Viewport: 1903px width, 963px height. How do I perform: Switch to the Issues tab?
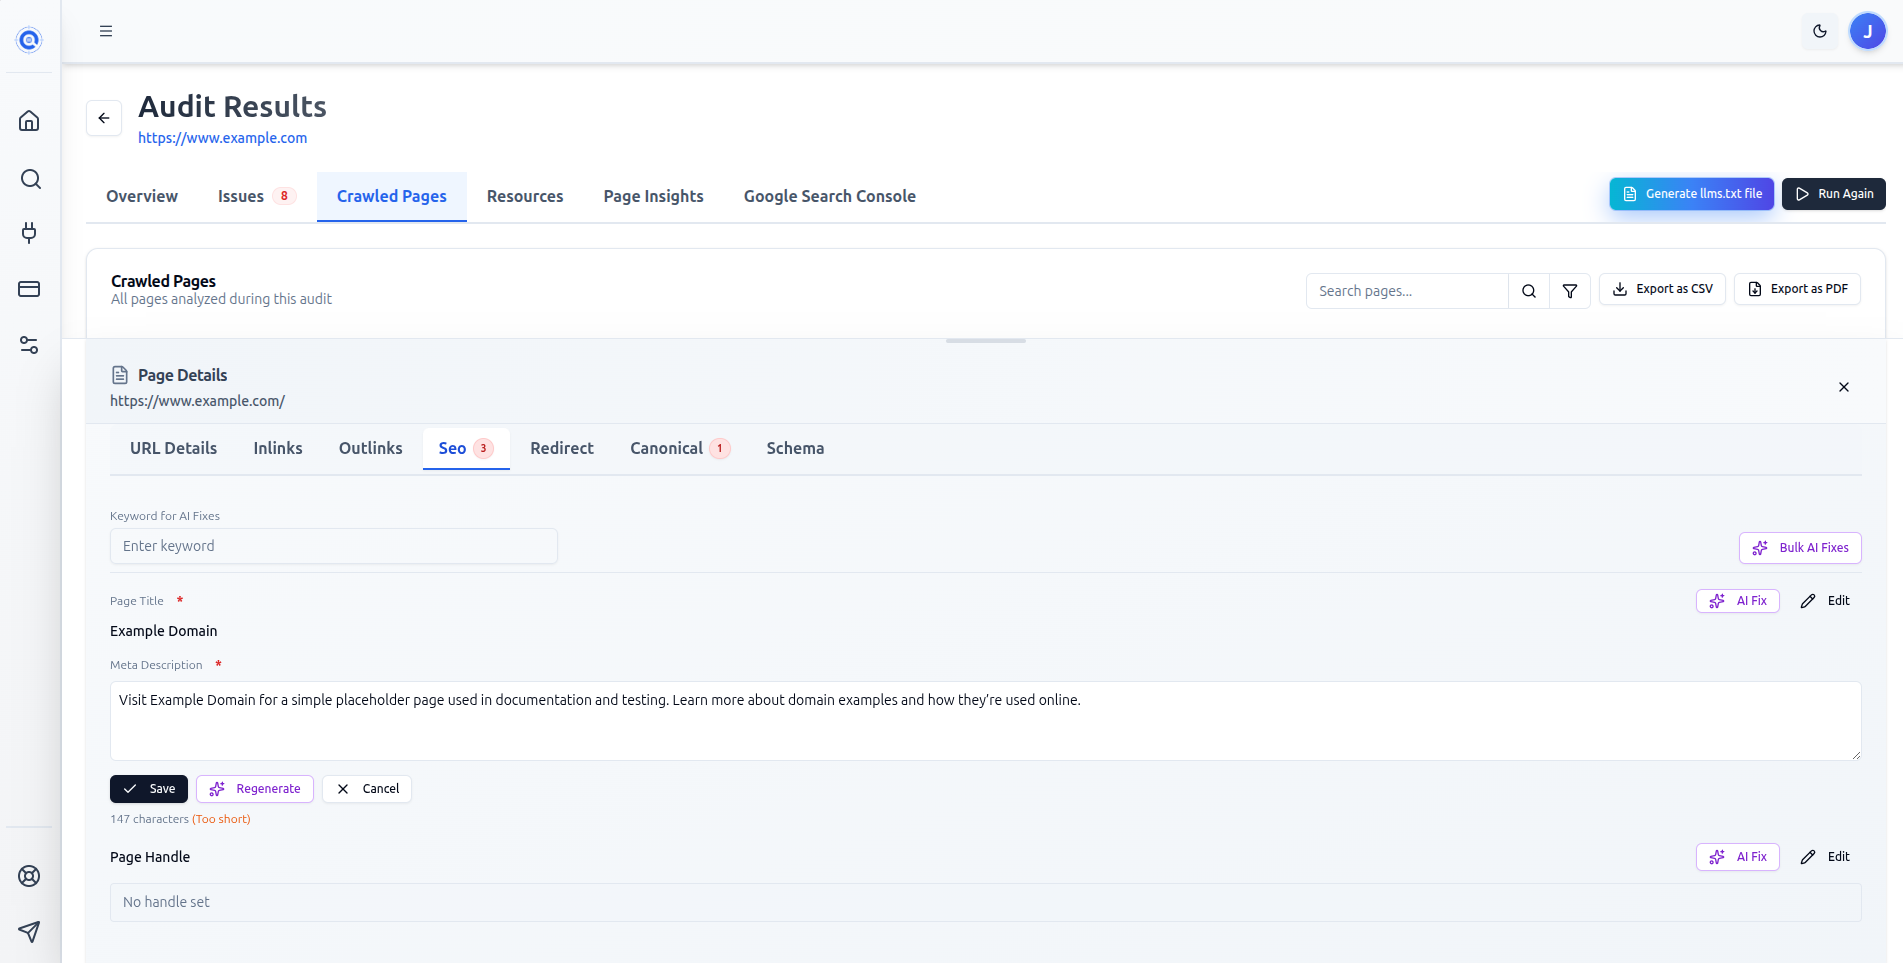239,196
